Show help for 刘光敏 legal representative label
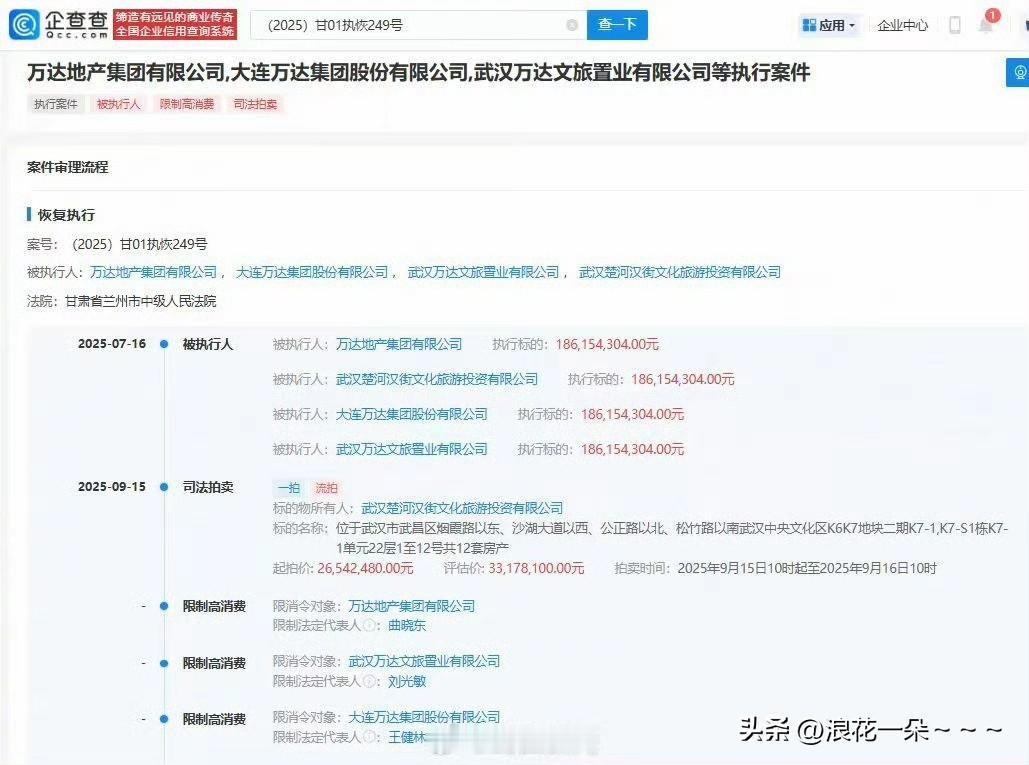The image size is (1029, 765). 369,682
